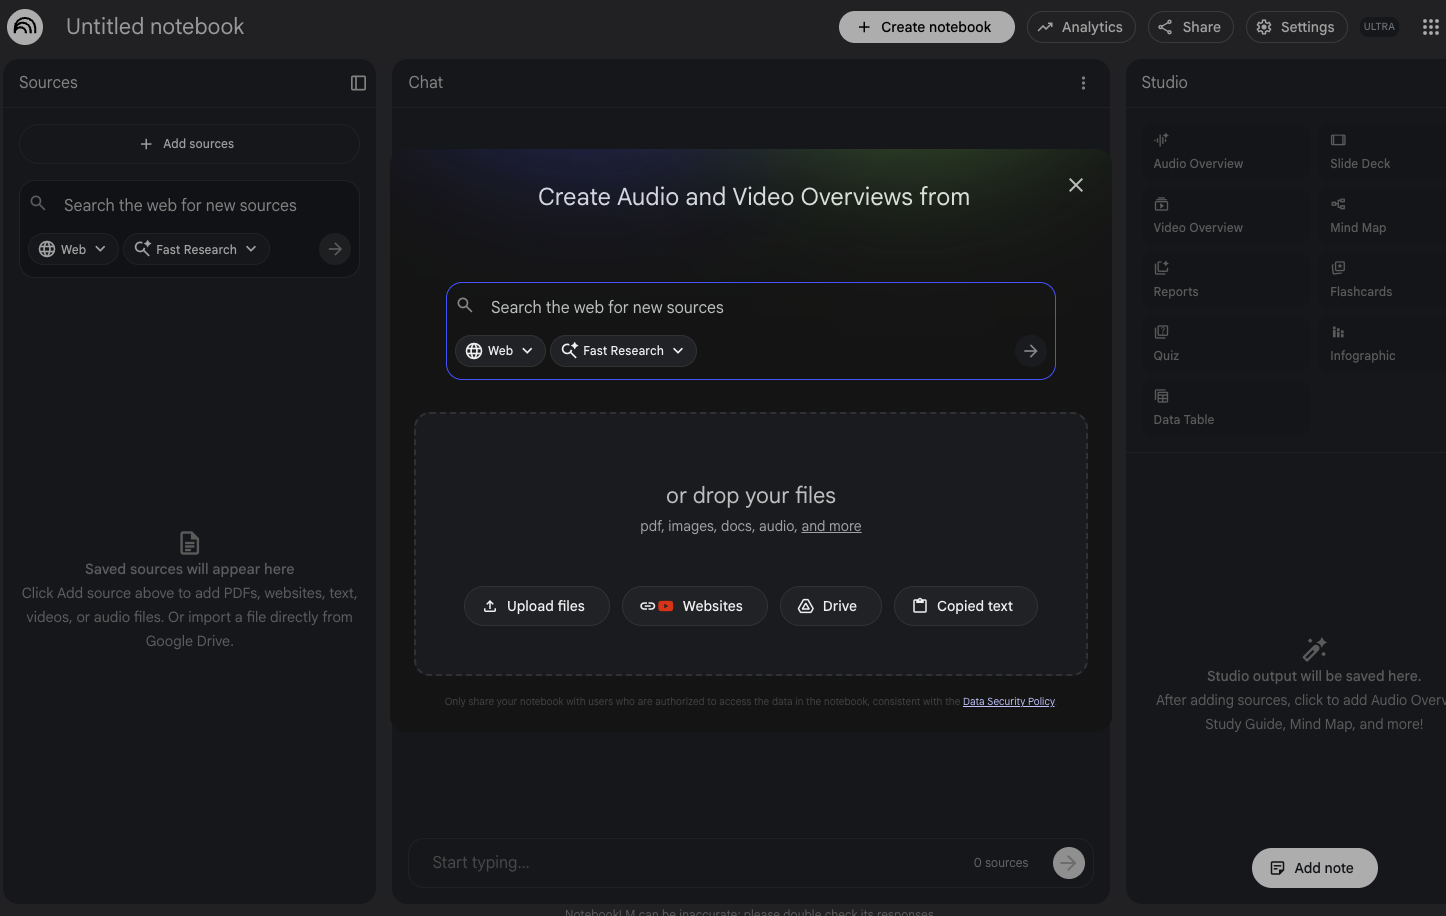
Task: Expand Fast Research dropdown in Sources panel
Action: [196, 249]
